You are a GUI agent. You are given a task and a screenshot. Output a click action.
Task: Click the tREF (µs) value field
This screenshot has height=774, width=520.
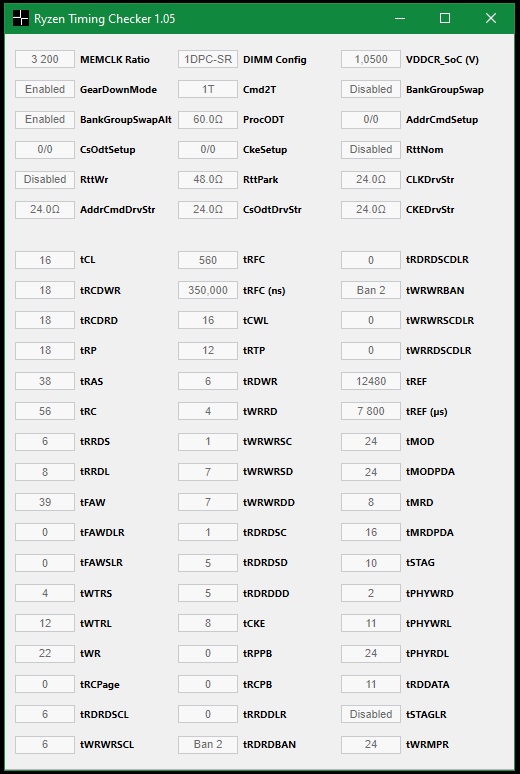371,411
